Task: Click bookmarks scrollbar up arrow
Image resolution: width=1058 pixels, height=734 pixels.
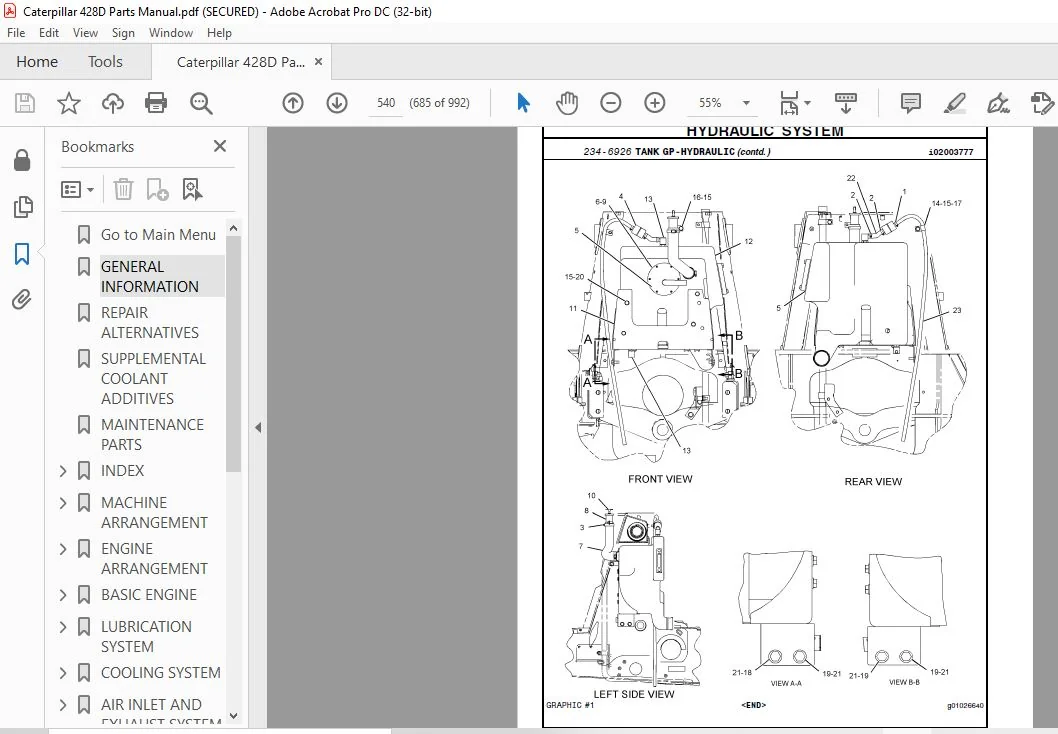Action: coord(233,228)
